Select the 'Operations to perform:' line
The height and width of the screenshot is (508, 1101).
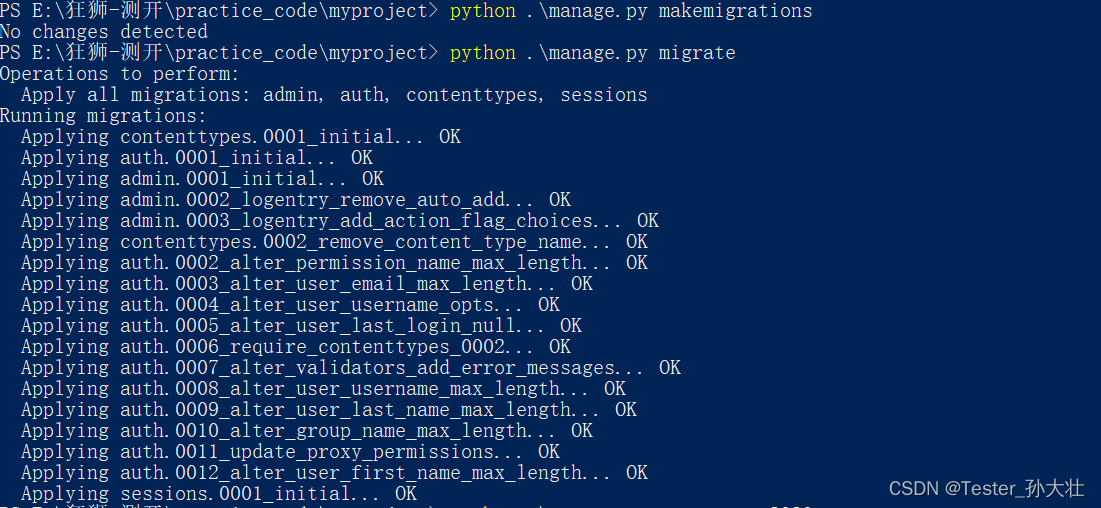point(120,74)
